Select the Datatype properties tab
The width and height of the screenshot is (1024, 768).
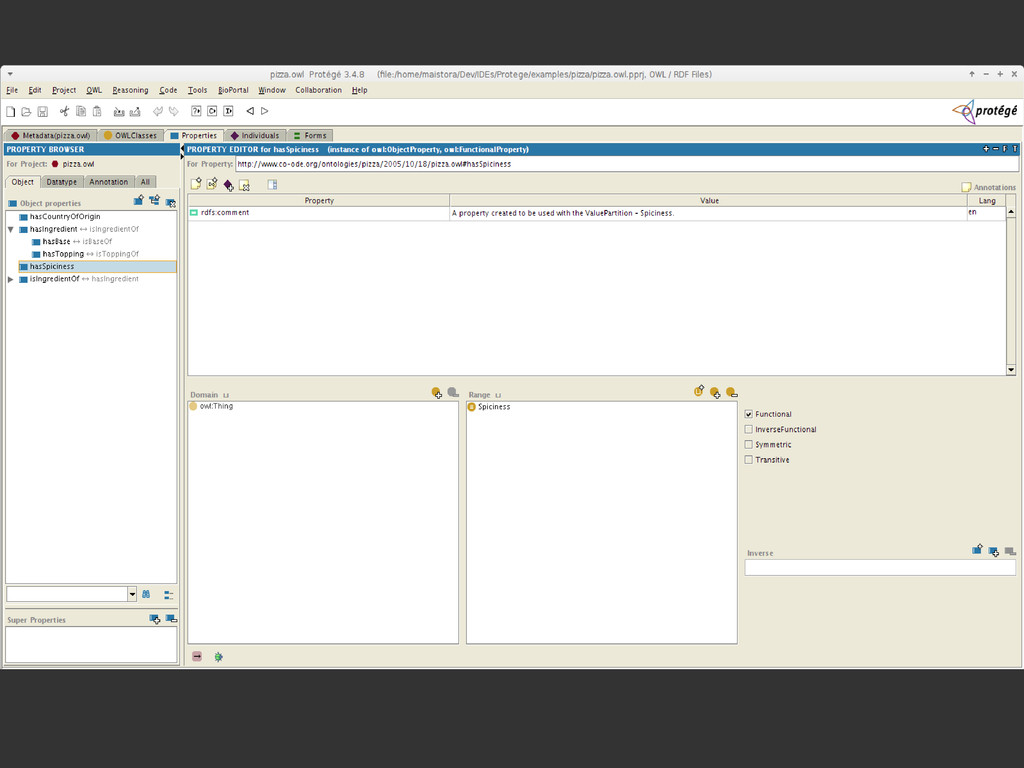pos(61,182)
